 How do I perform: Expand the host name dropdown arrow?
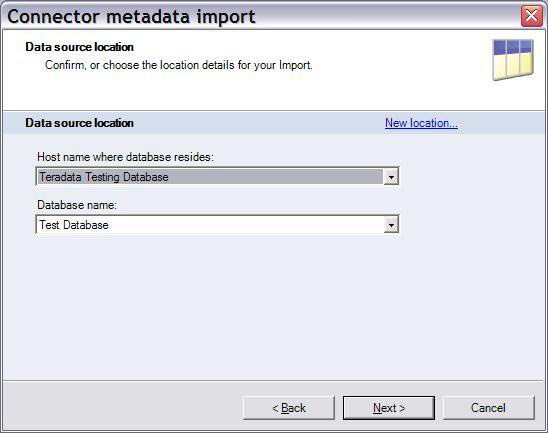click(x=391, y=177)
